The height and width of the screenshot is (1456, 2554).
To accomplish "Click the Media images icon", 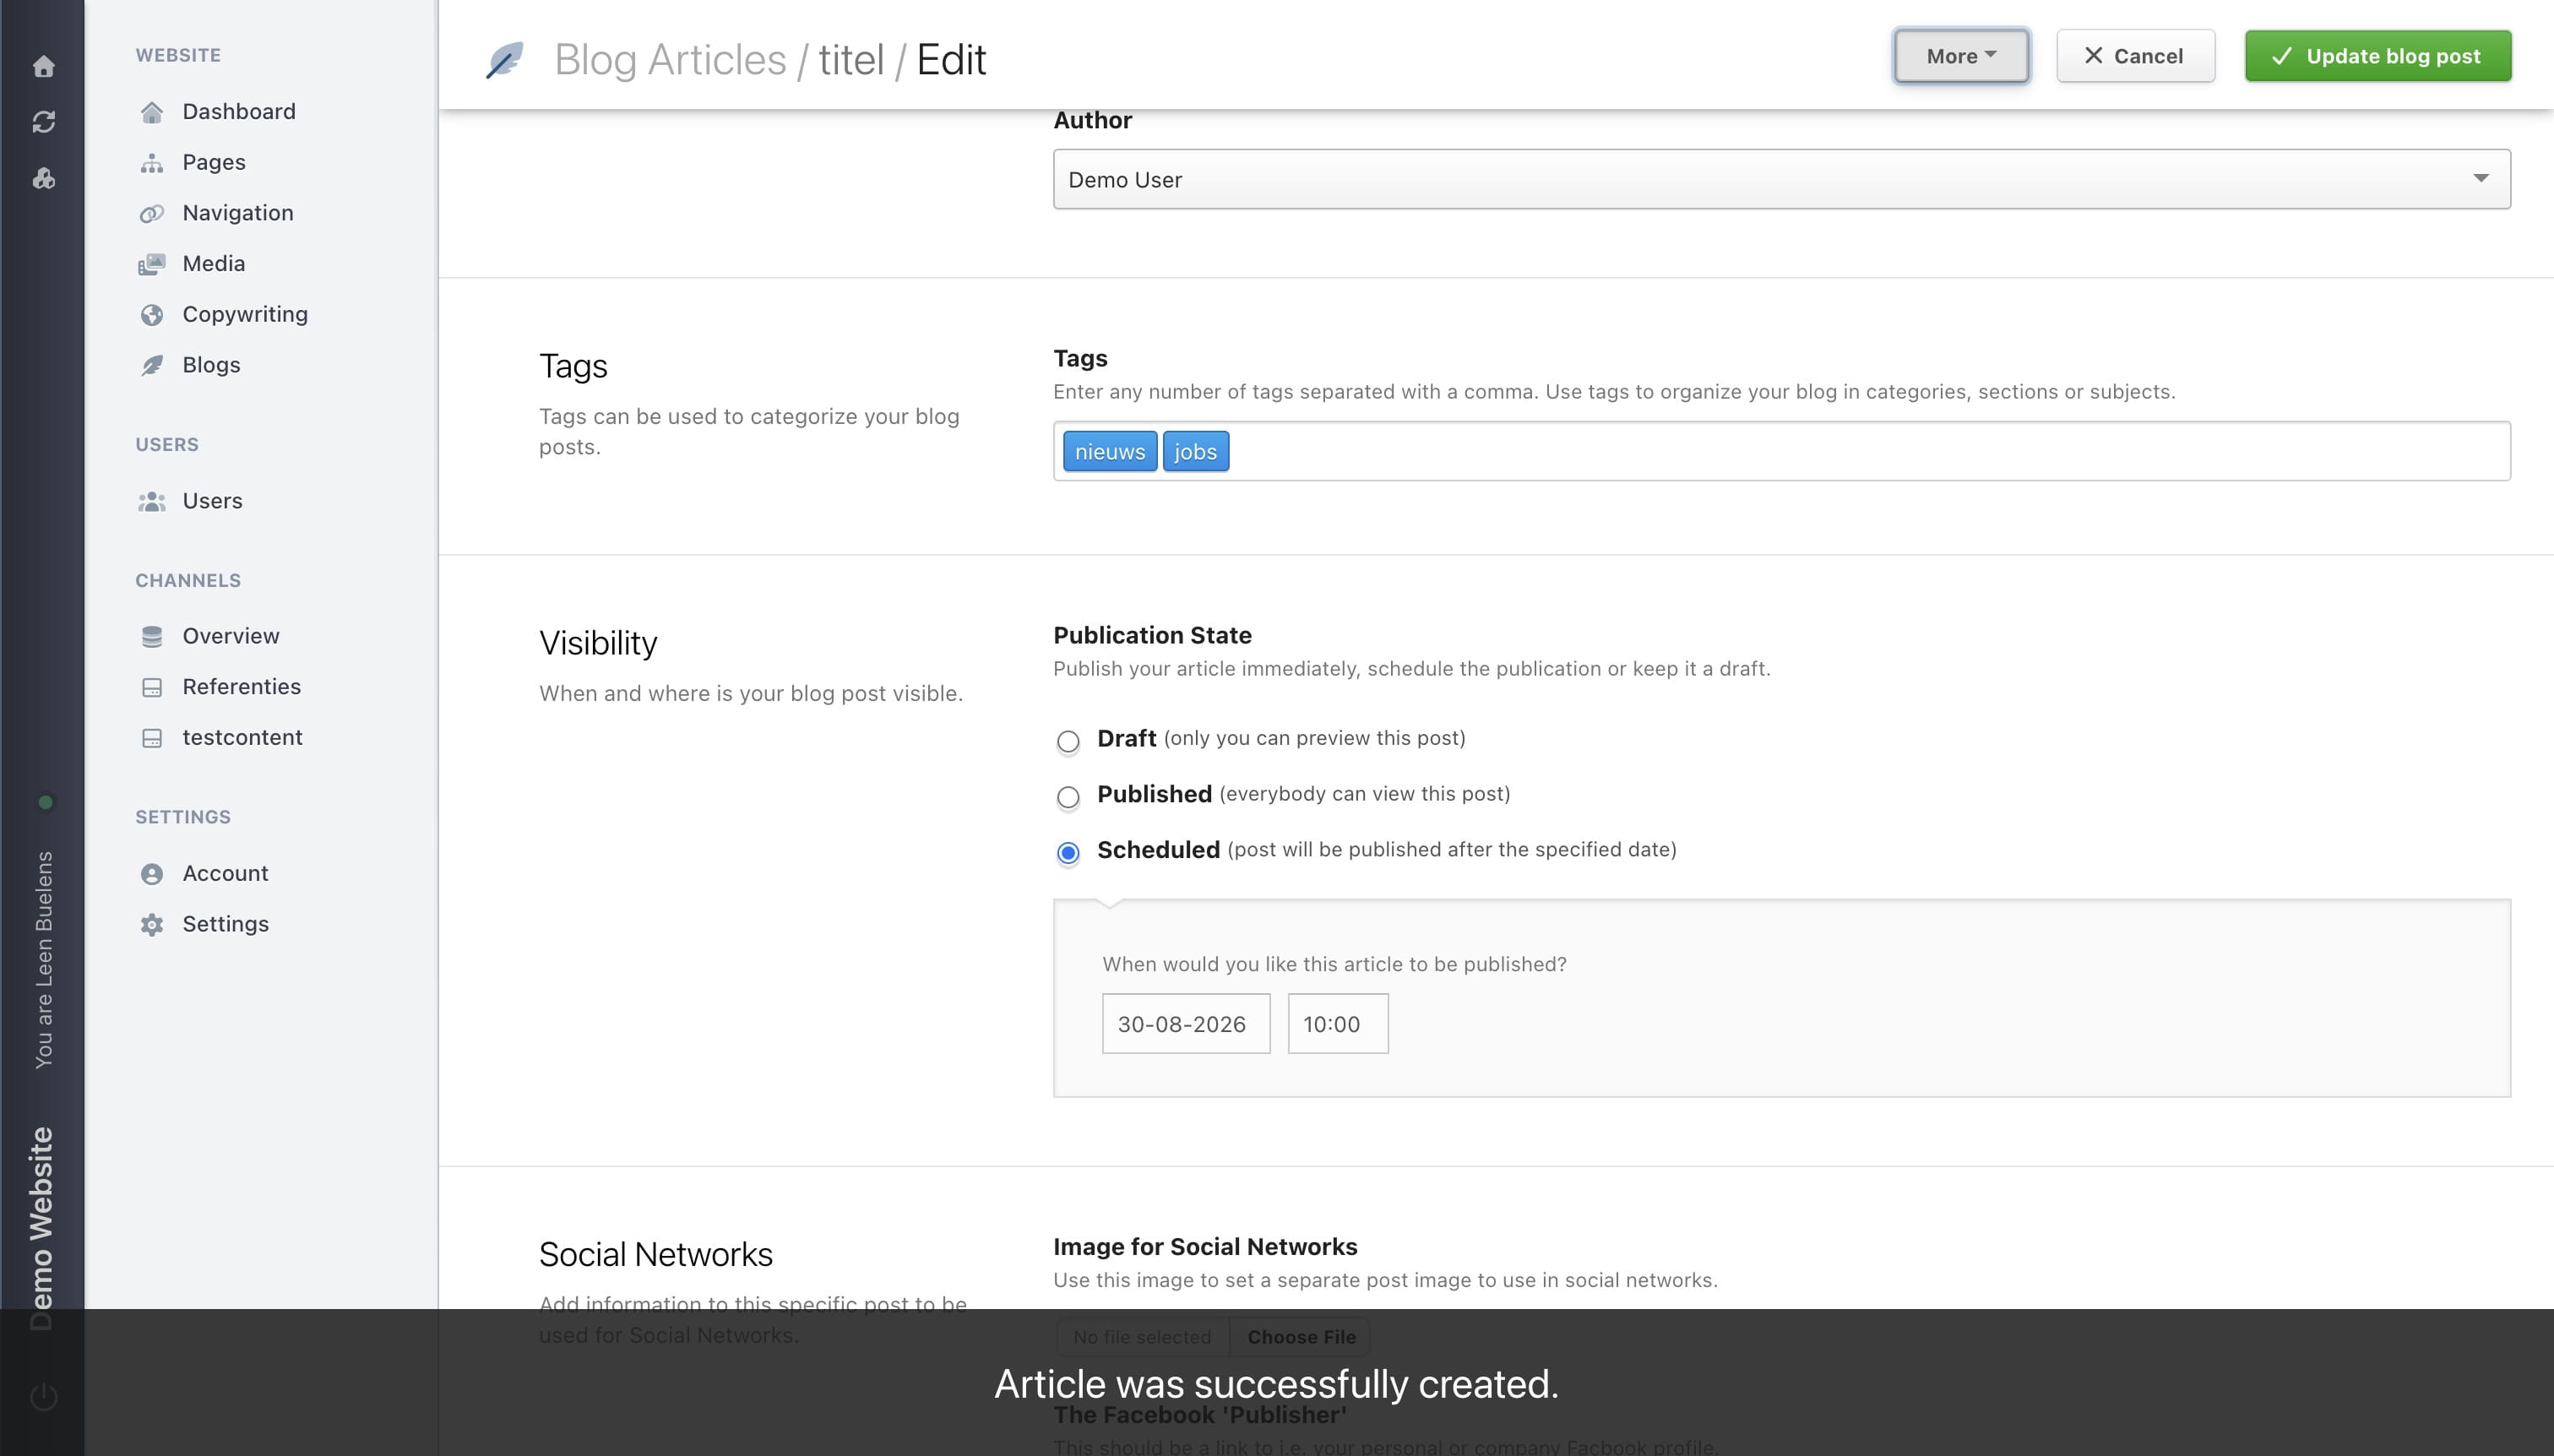I will [152, 264].
